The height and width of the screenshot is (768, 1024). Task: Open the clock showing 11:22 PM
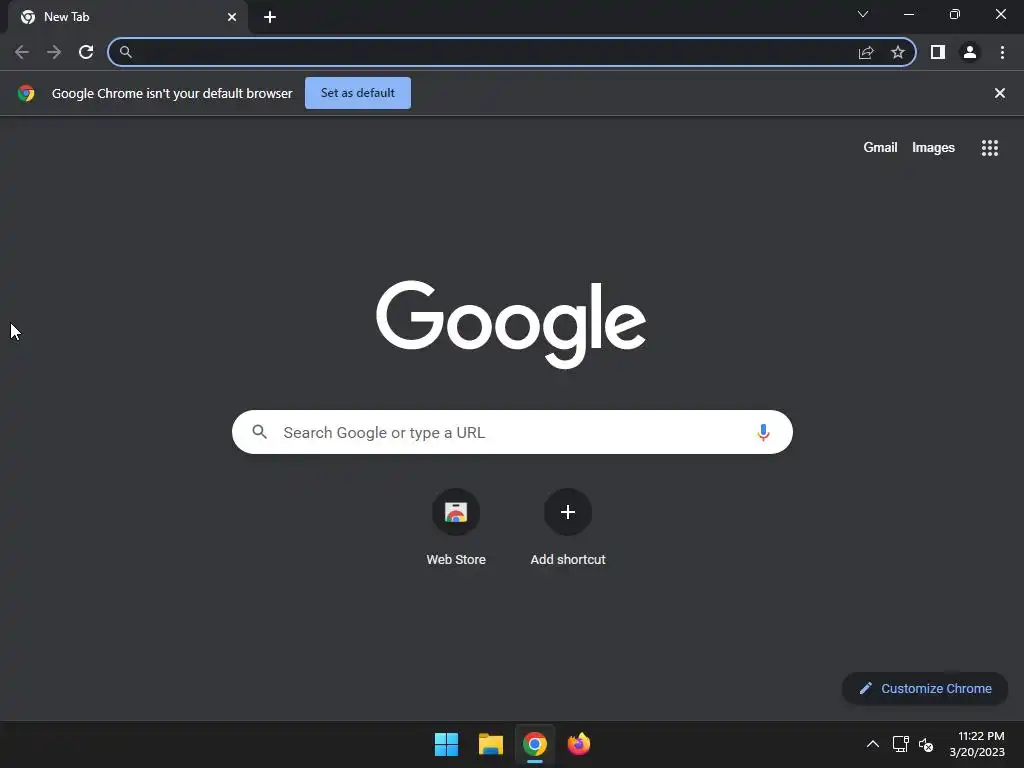pos(977,744)
